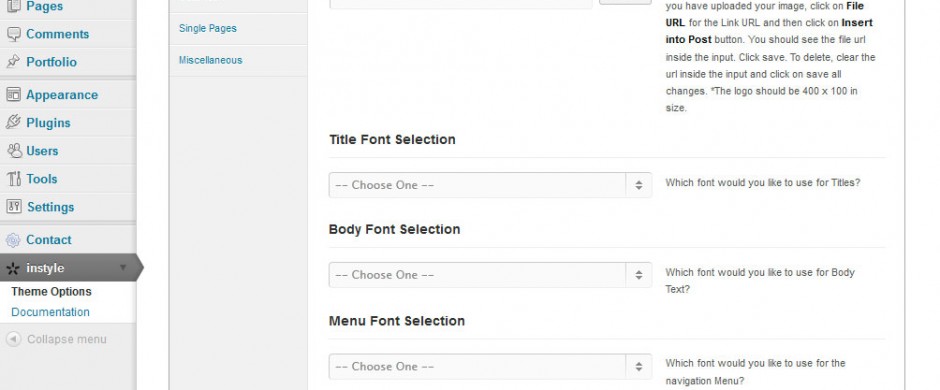The image size is (940, 390).
Task: Click the logo URL input field
Action: 460,3
